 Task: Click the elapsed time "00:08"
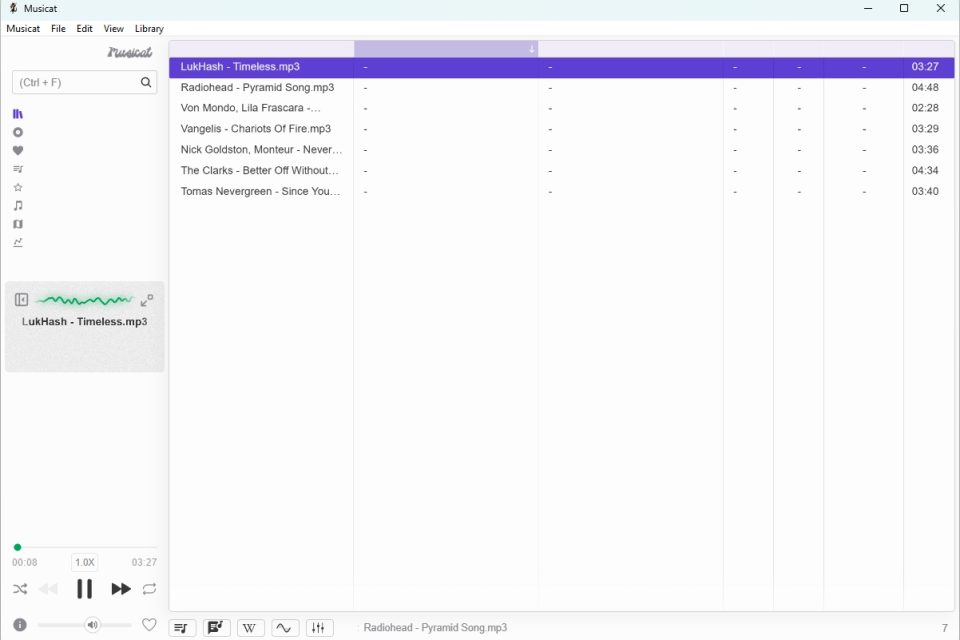(x=24, y=562)
